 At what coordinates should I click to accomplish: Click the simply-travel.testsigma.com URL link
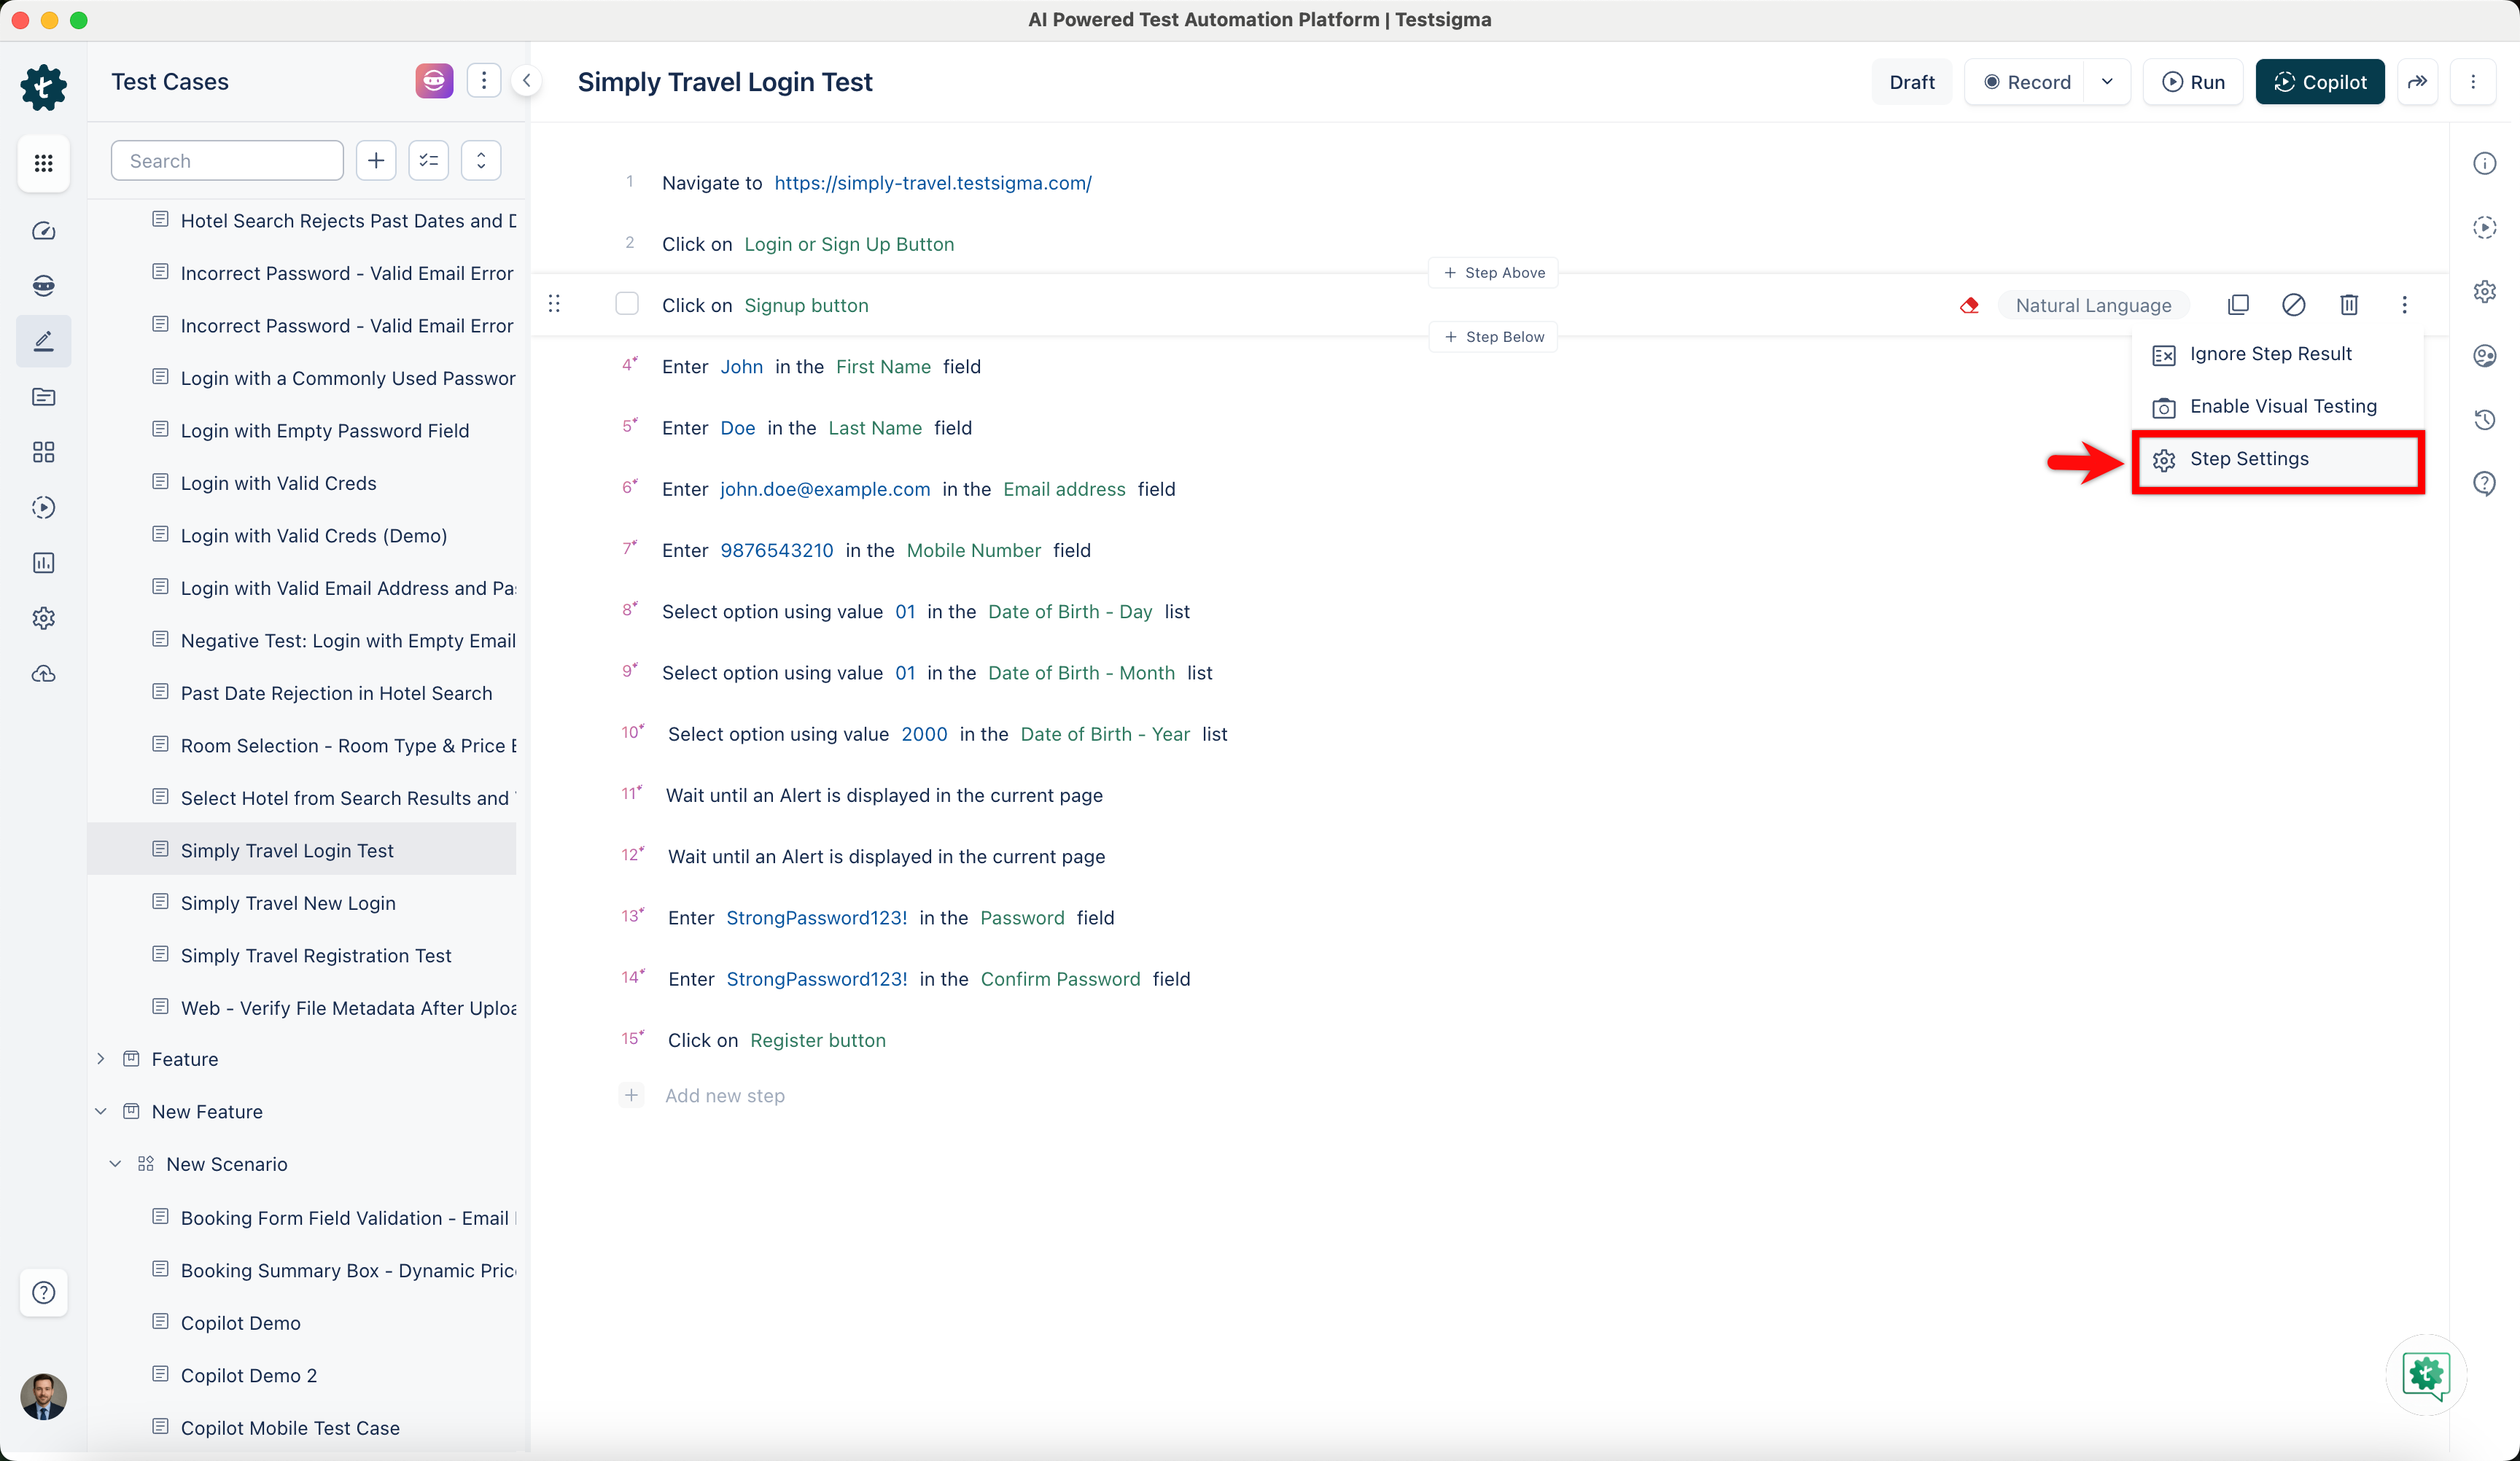(933, 183)
